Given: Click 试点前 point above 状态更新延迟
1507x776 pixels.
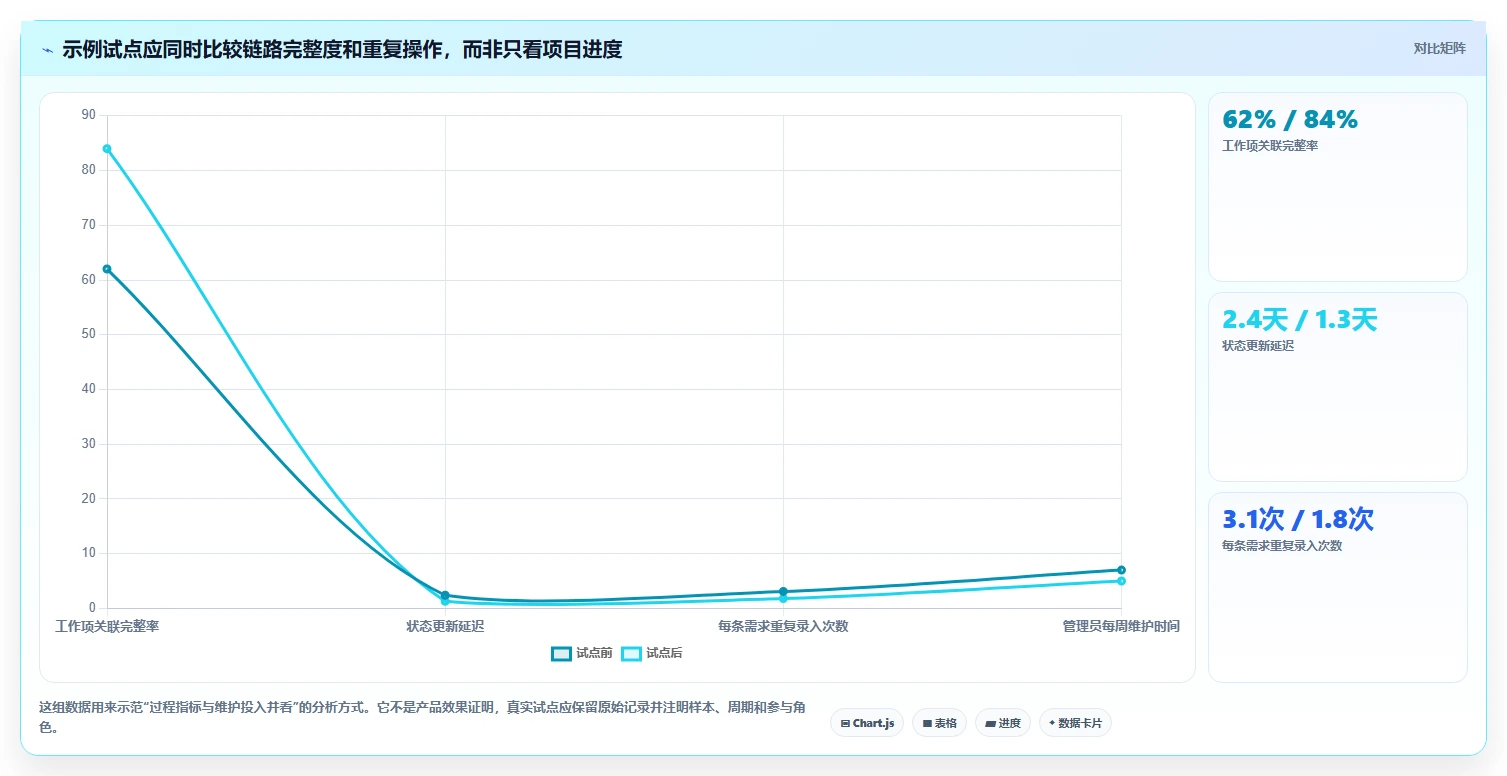Looking at the screenshot, I should [x=445, y=595].
